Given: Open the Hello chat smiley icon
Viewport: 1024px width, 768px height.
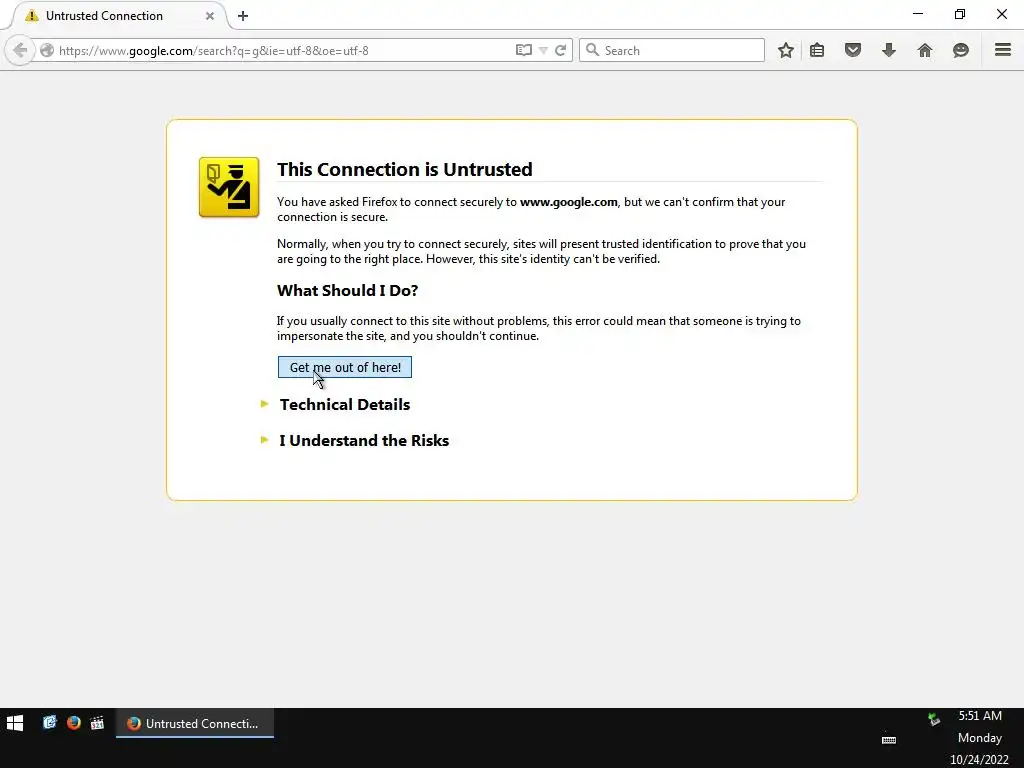Looking at the screenshot, I should (x=961, y=50).
